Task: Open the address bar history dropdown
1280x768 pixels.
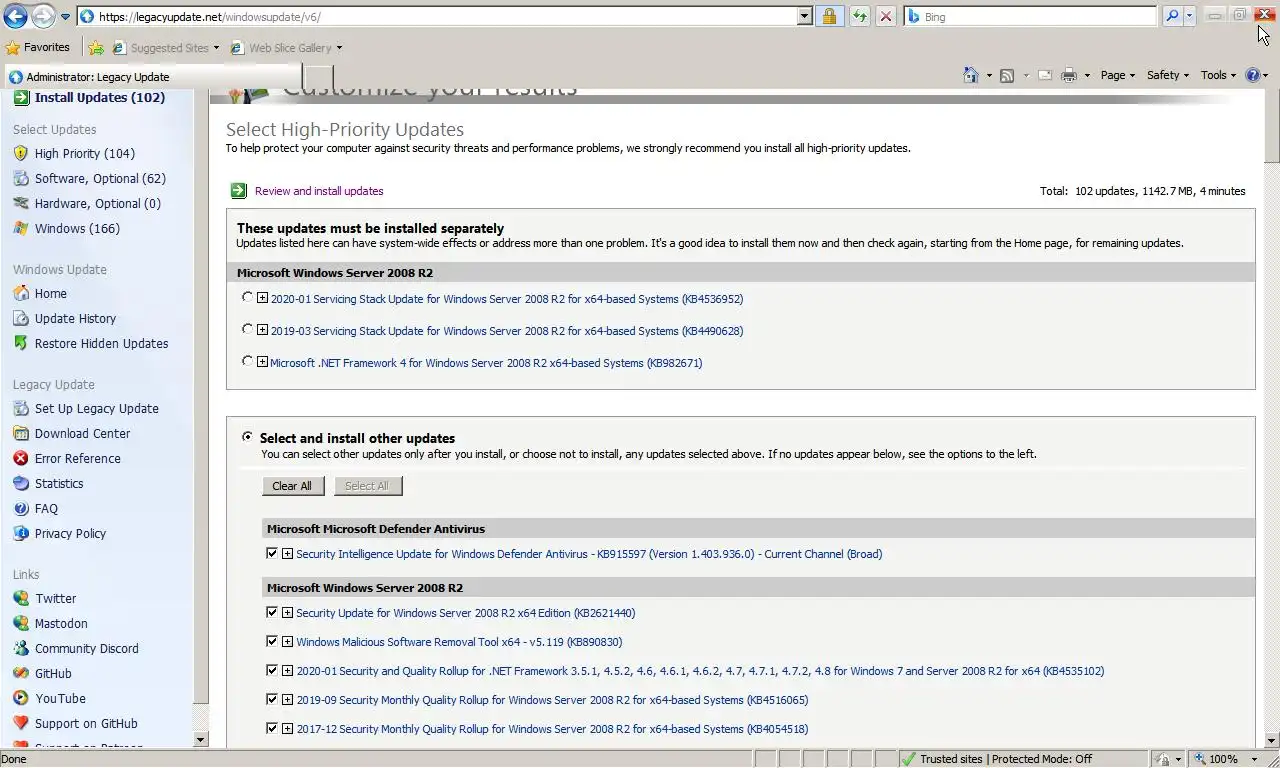Action: [x=805, y=17]
